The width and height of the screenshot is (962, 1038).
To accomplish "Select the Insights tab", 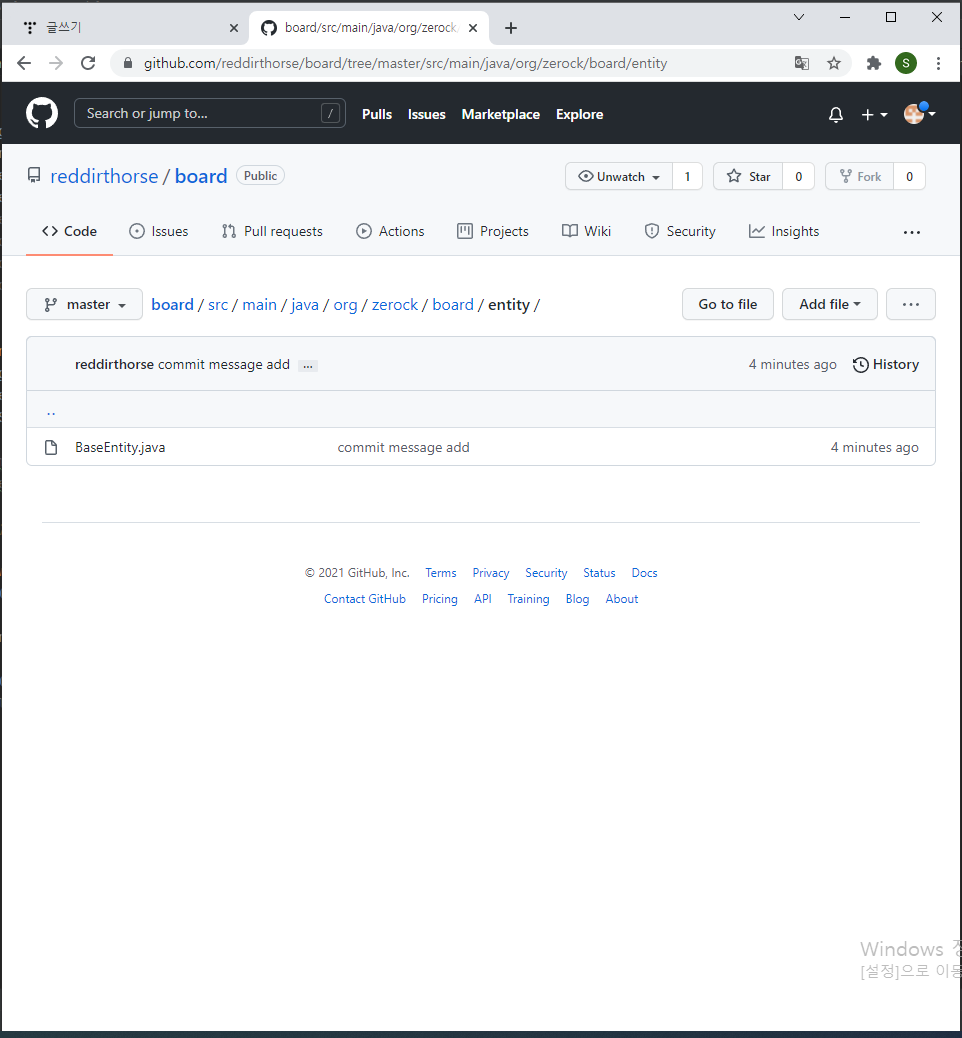I will (x=784, y=231).
